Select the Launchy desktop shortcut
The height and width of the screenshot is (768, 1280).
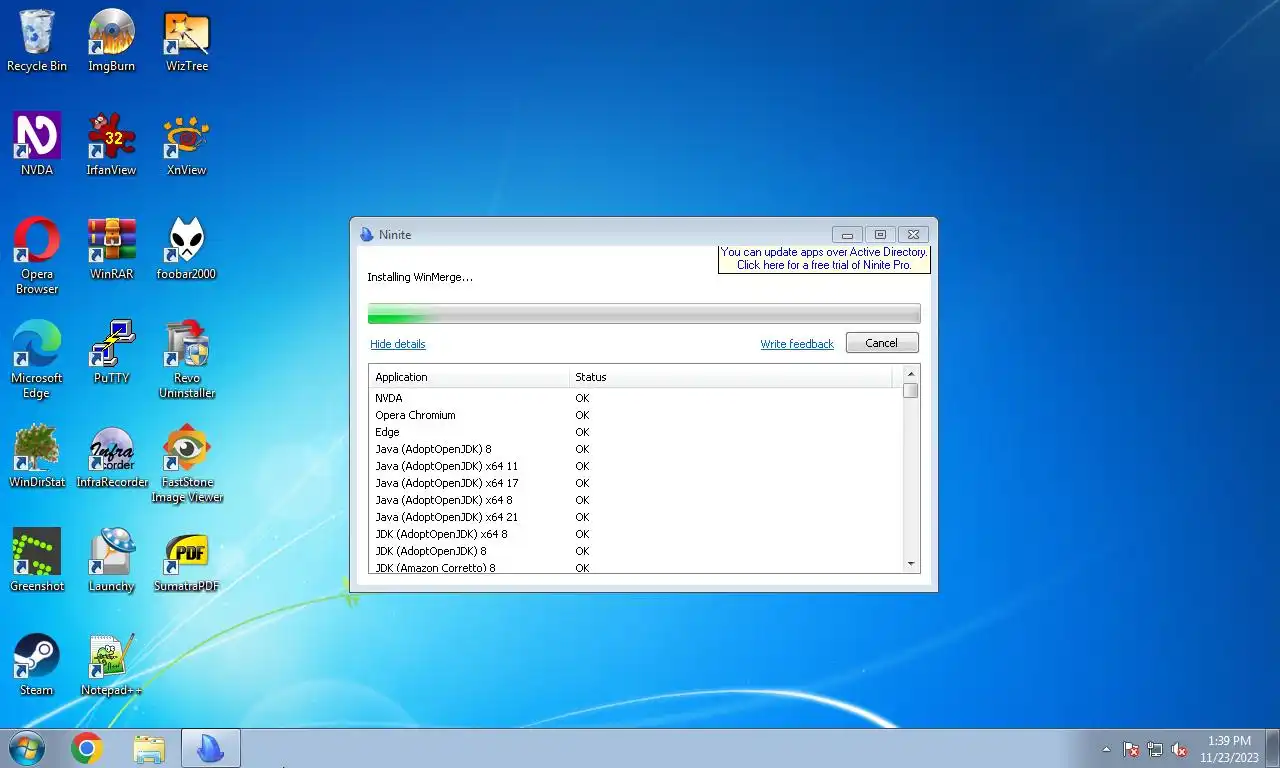pyautogui.click(x=111, y=560)
